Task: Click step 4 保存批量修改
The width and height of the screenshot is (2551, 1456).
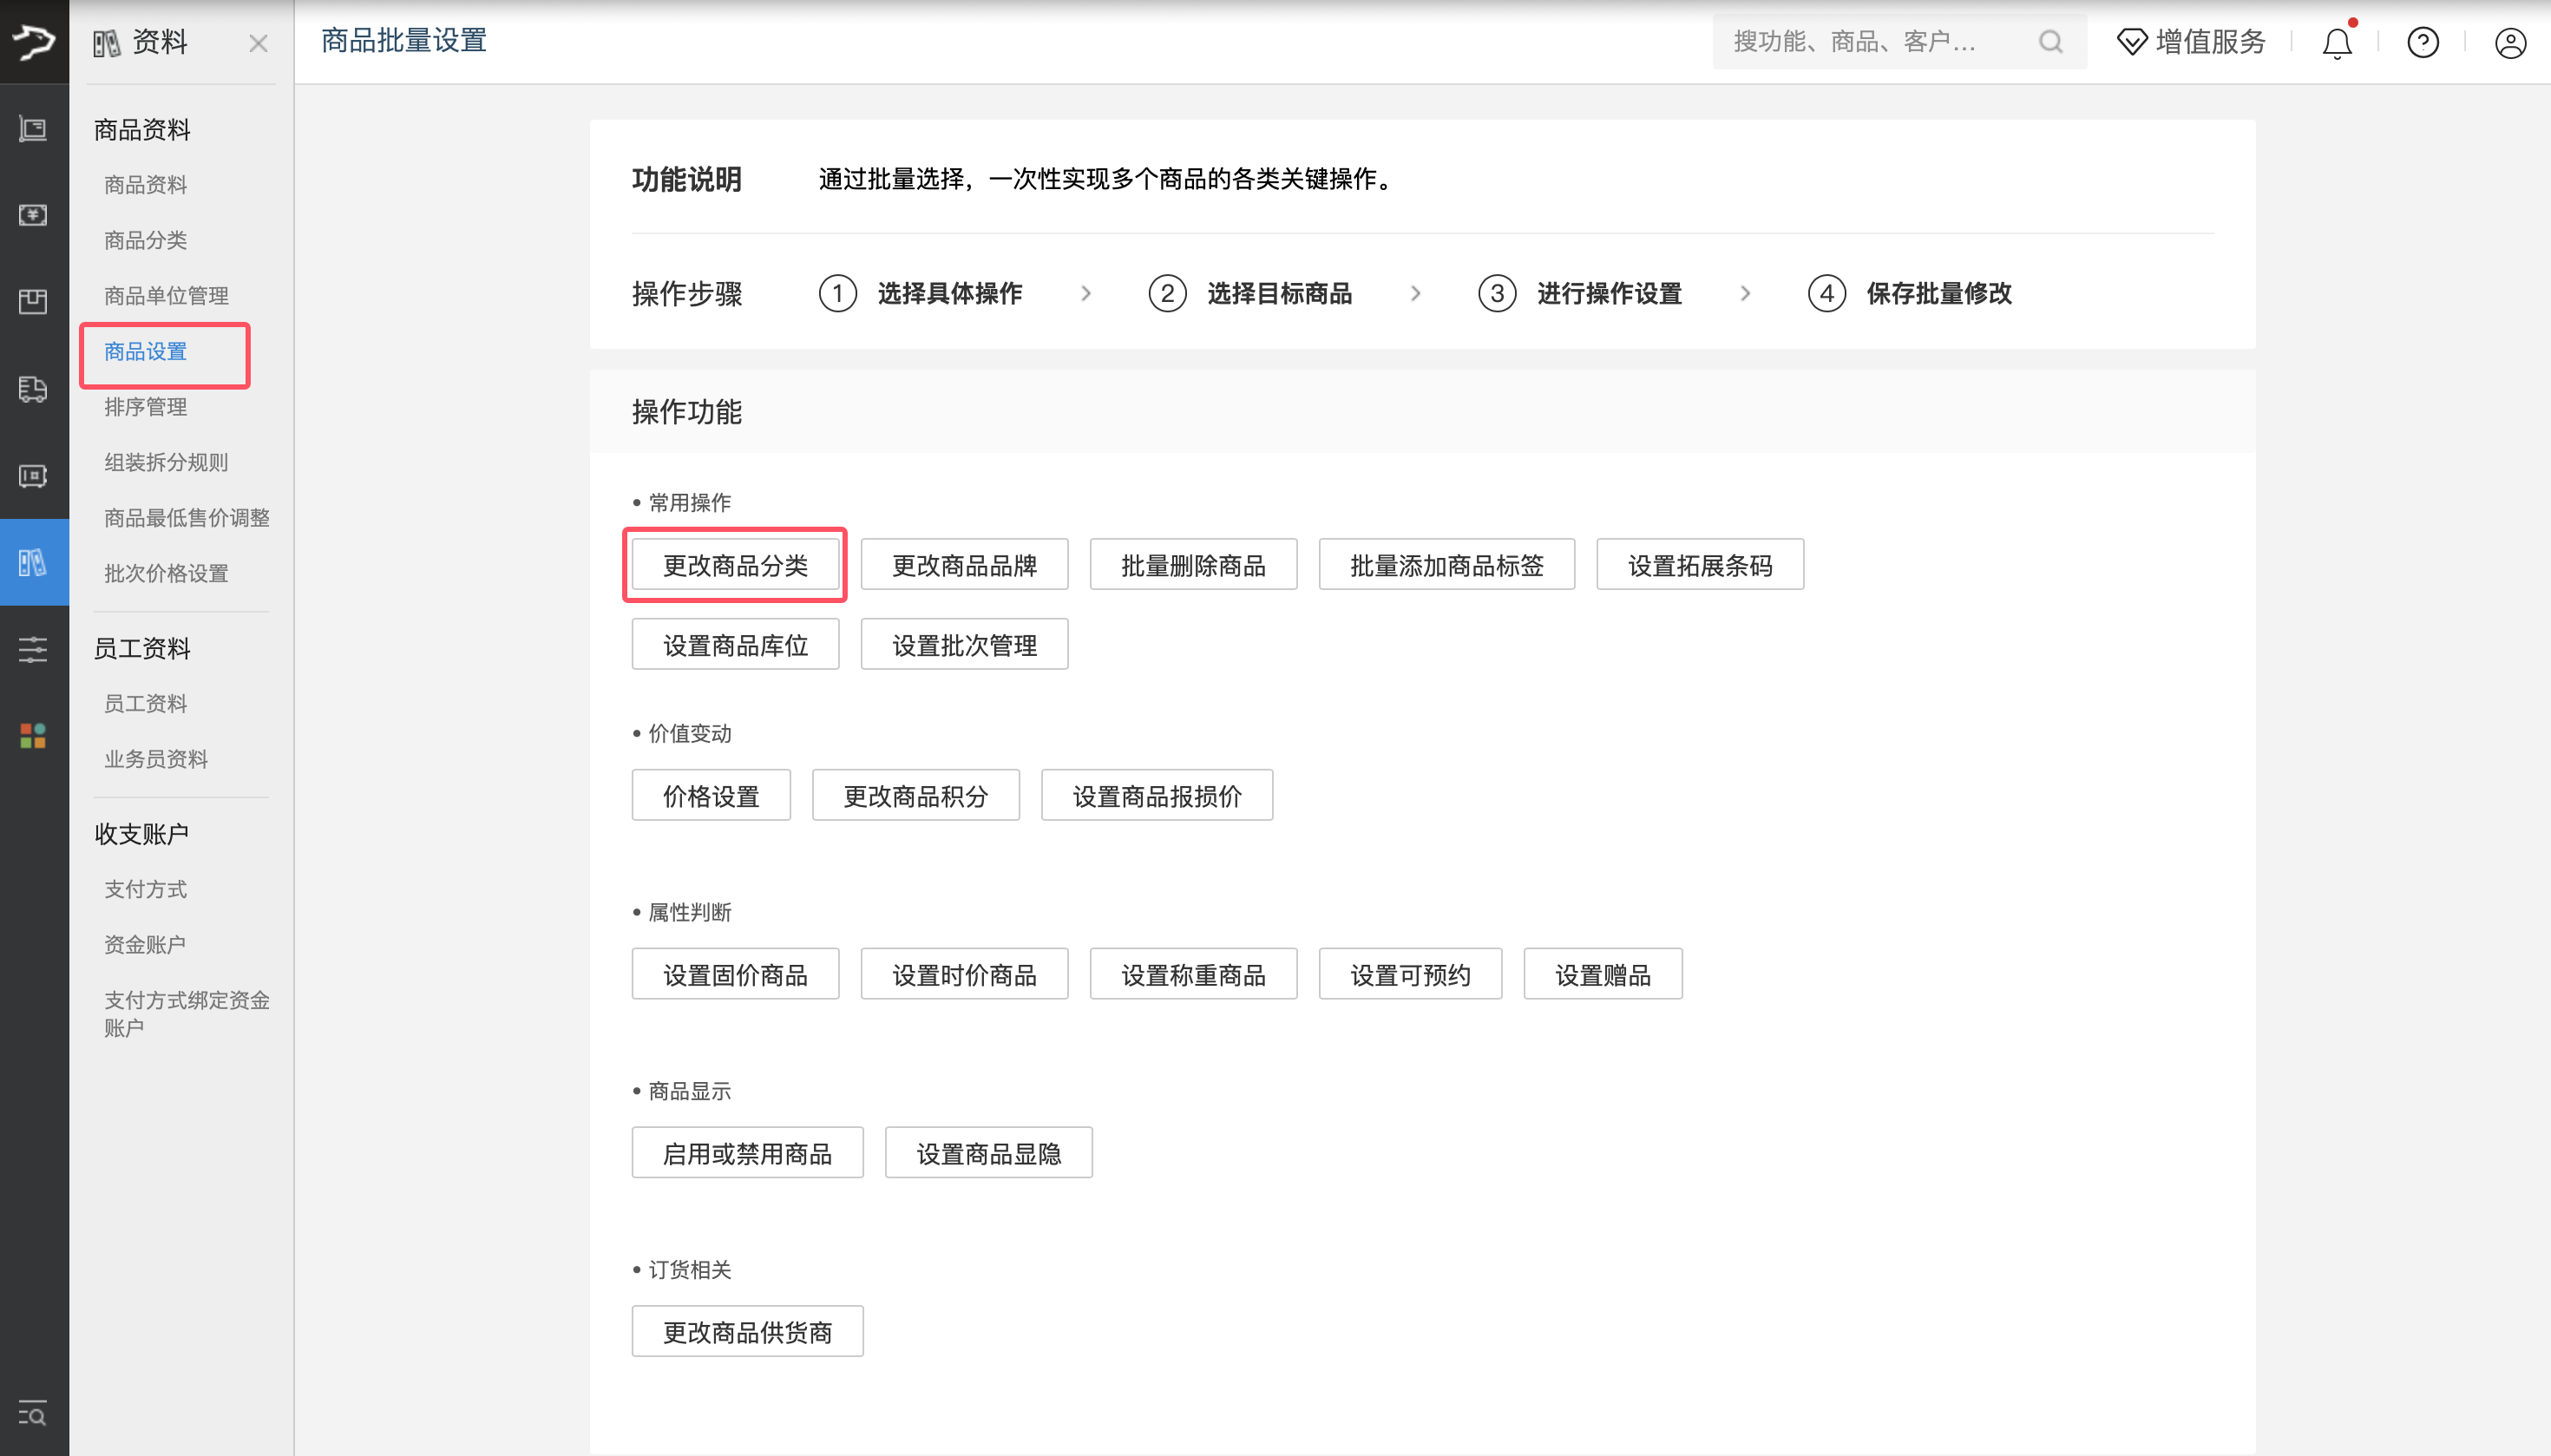Action: [x=1910, y=293]
